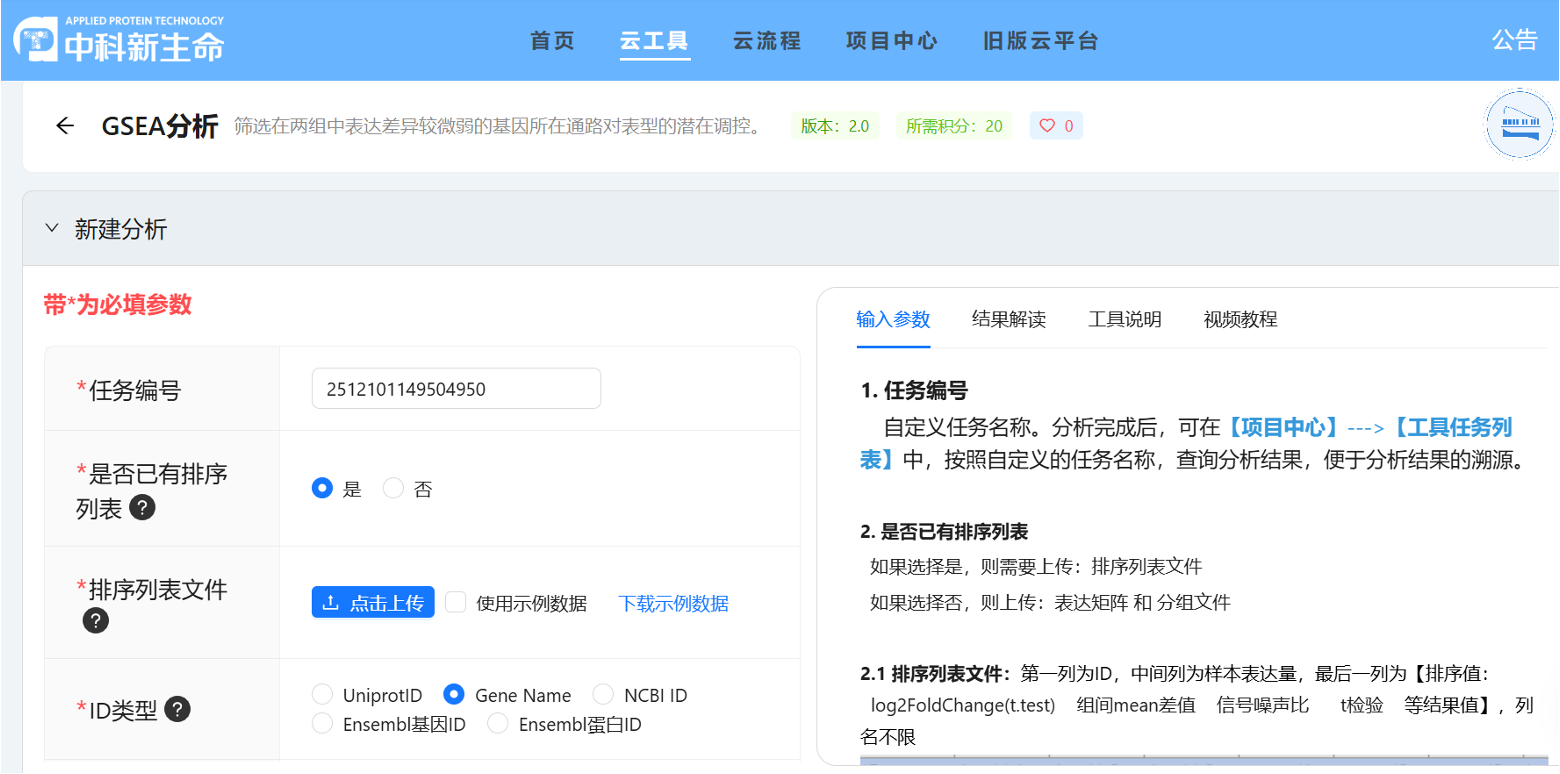Click the circular instrument avatar top right

pyautogui.click(x=1518, y=124)
